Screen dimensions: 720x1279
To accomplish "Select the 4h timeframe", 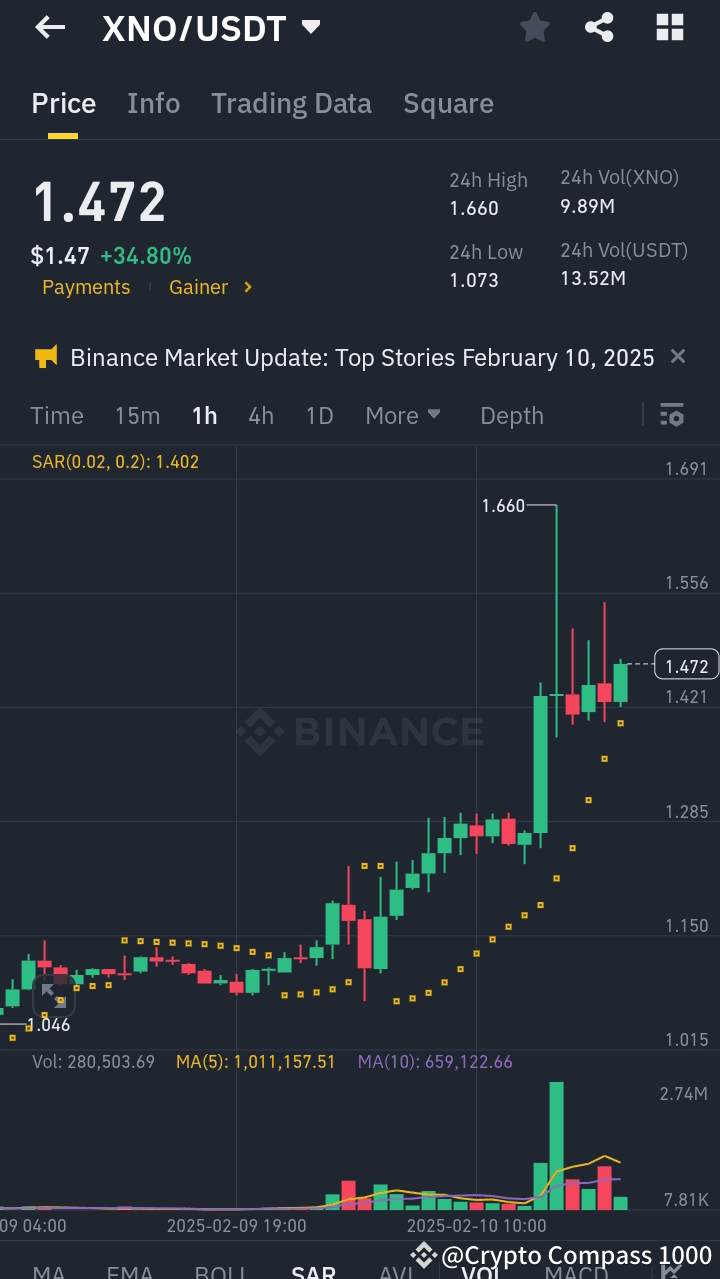I will 261,415.
